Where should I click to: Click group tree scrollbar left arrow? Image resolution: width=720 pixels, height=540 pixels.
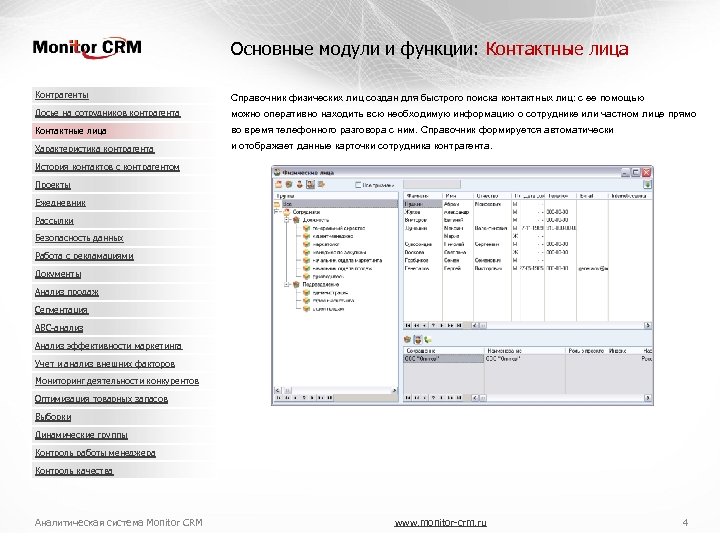coord(278,390)
